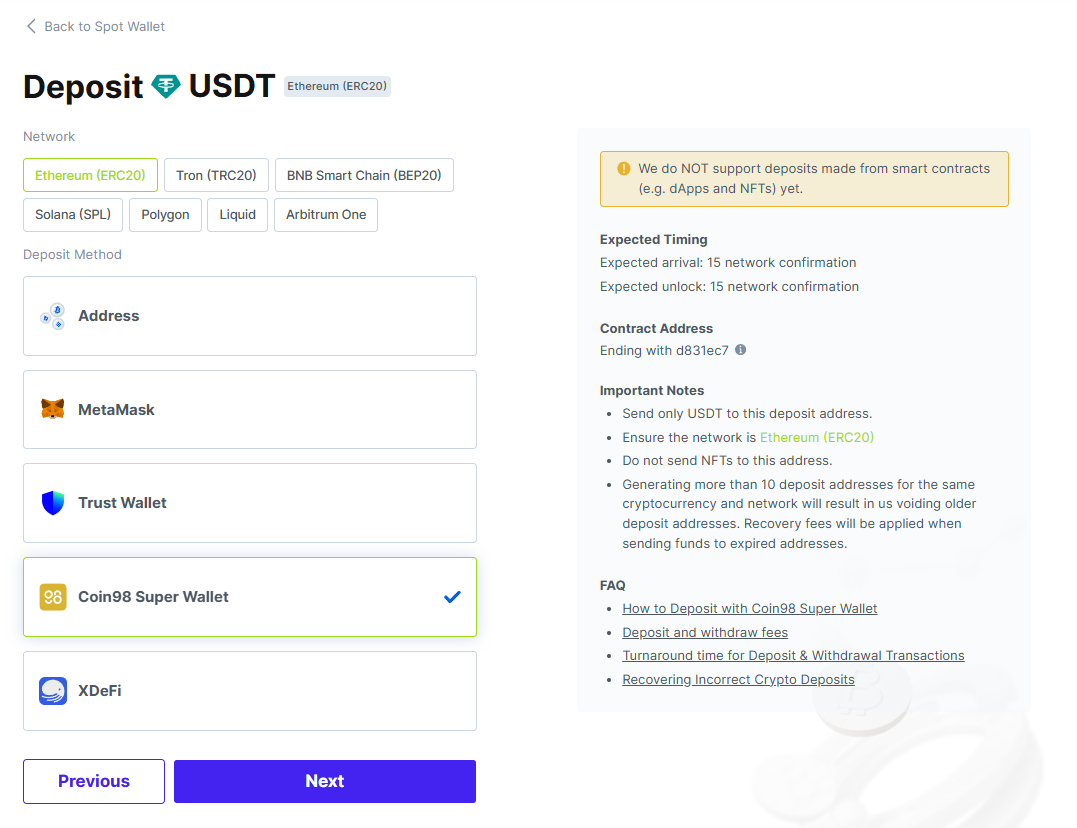This screenshot has height=828, width=1077.
Task: Click the XDeFi wallet icon
Action: (x=53, y=691)
